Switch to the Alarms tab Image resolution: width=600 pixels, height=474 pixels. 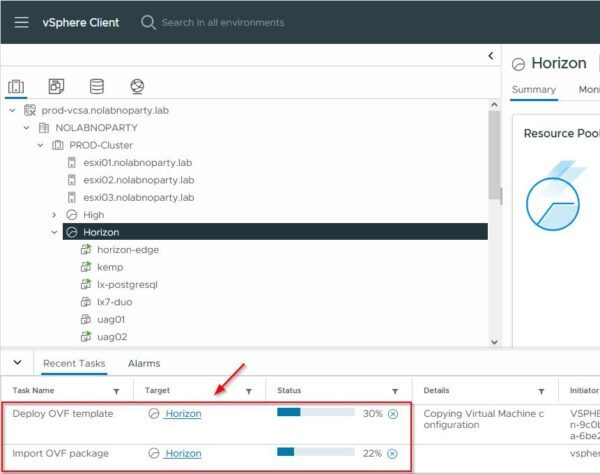[144, 363]
